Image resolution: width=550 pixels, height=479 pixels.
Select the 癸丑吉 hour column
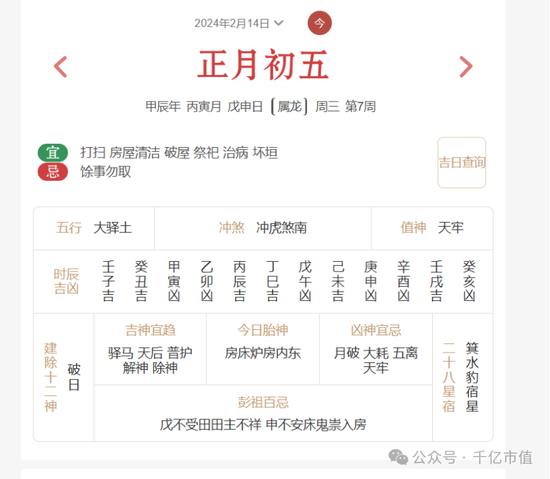tap(141, 282)
